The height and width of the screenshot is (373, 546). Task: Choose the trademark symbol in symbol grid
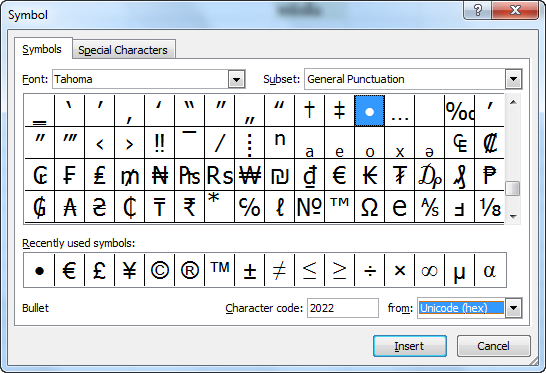pos(340,207)
